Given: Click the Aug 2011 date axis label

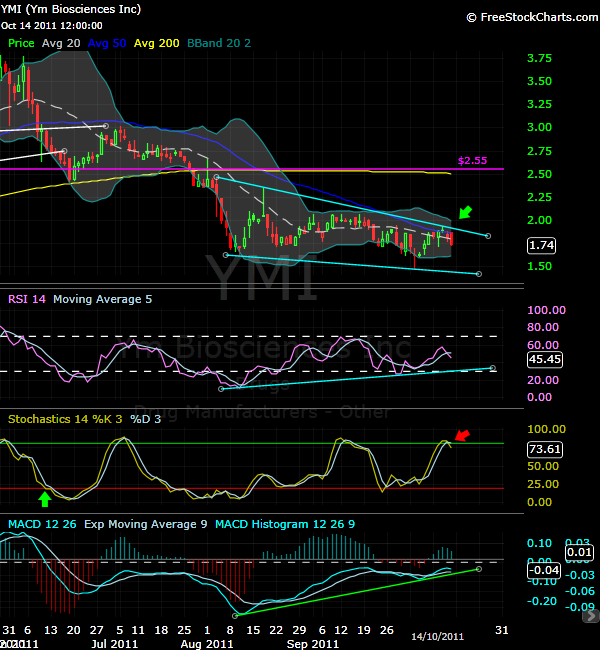Looking at the screenshot, I should pyautogui.click(x=206, y=644).
